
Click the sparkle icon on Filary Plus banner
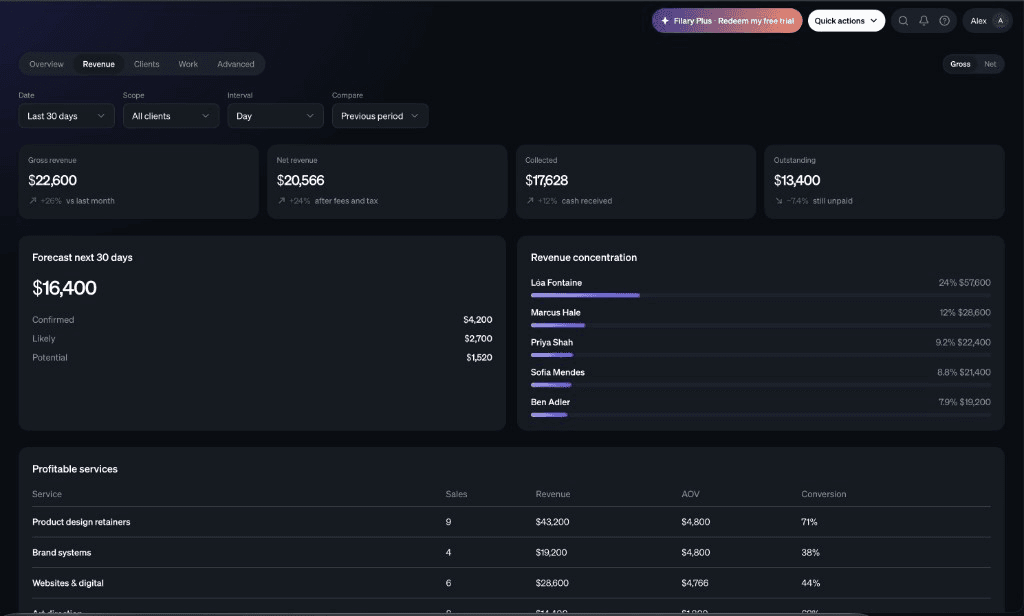(665, 21)
